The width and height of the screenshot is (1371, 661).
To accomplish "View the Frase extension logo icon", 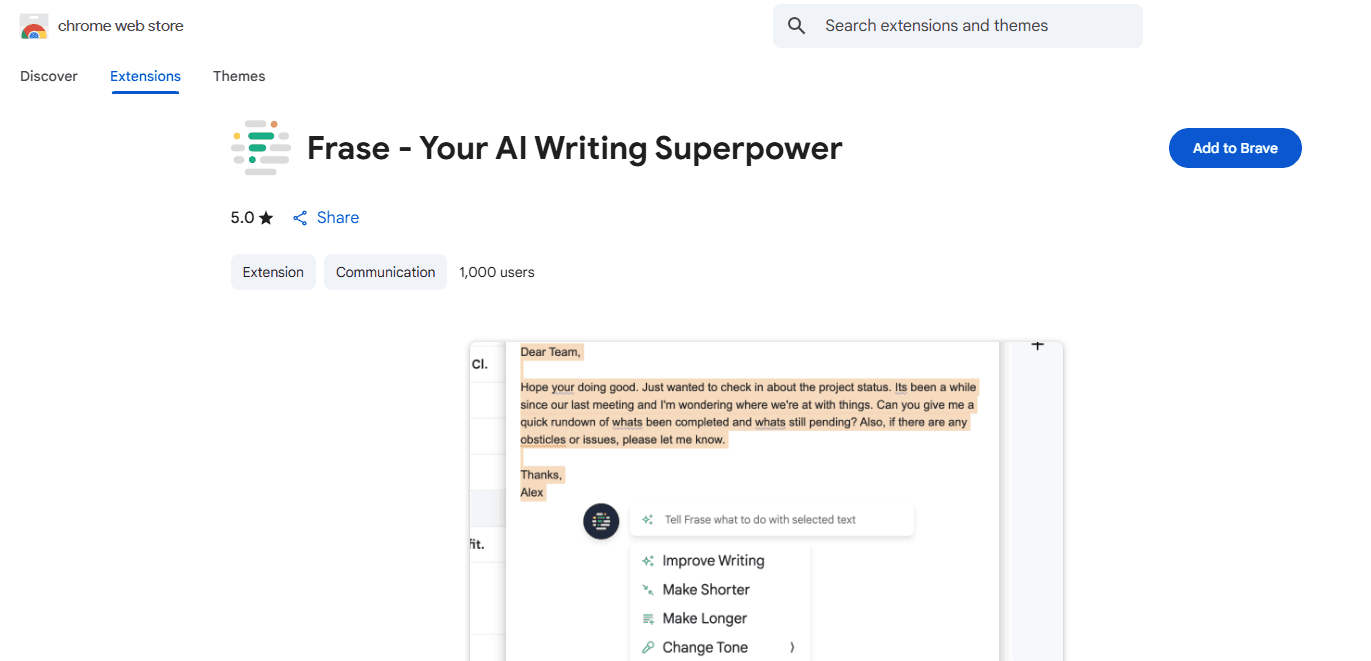I will 260,148.
